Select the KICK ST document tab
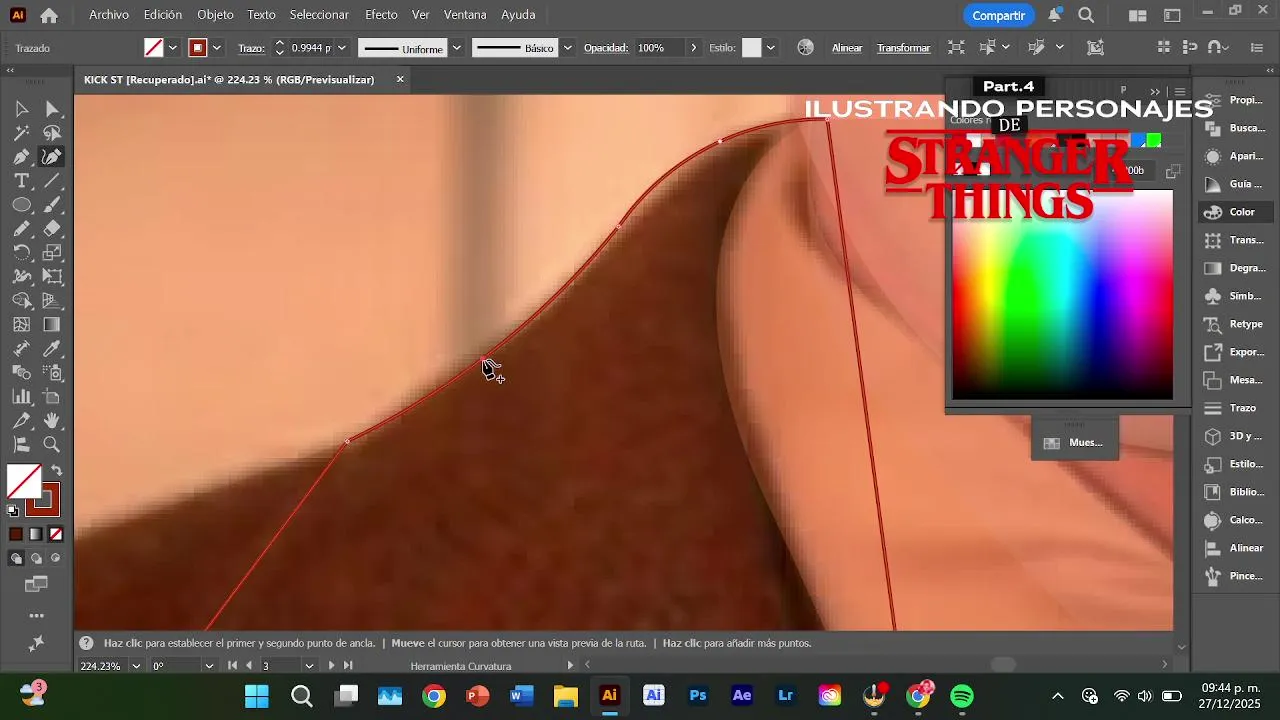The width and height of the screenshot is (1280, 720). pos(229,79)
